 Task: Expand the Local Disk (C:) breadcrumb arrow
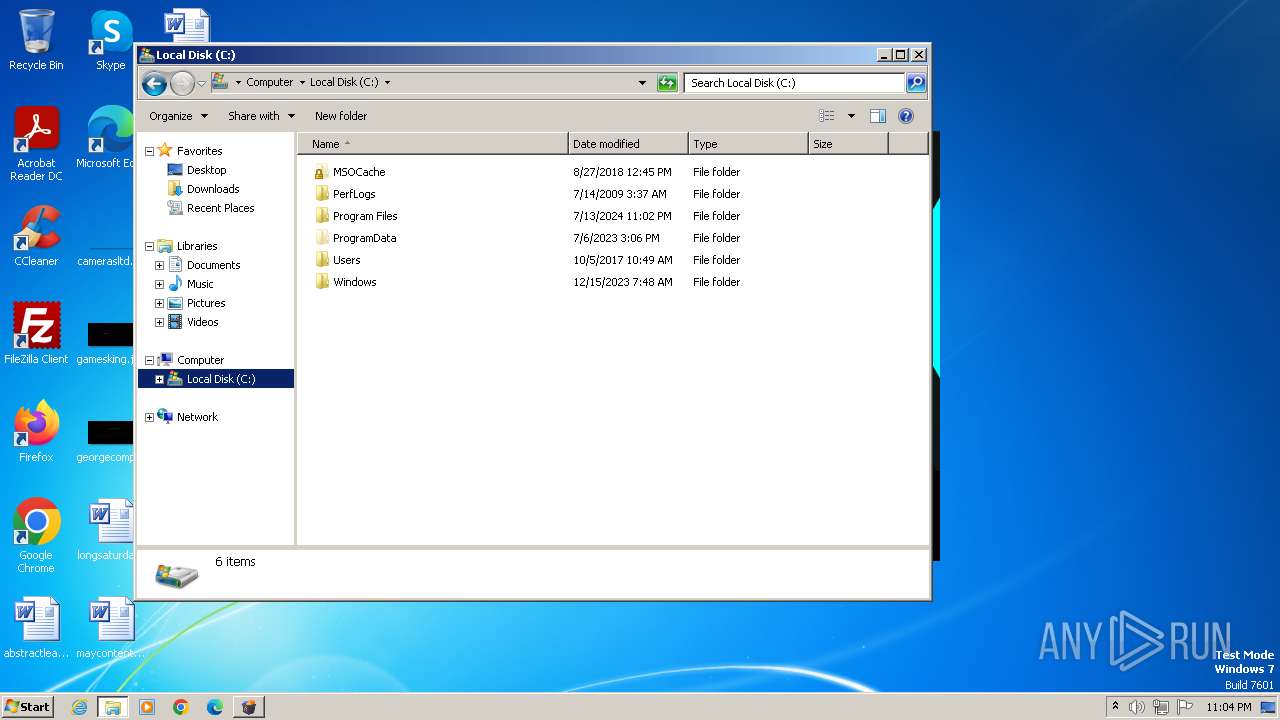(x=387, y=83)
